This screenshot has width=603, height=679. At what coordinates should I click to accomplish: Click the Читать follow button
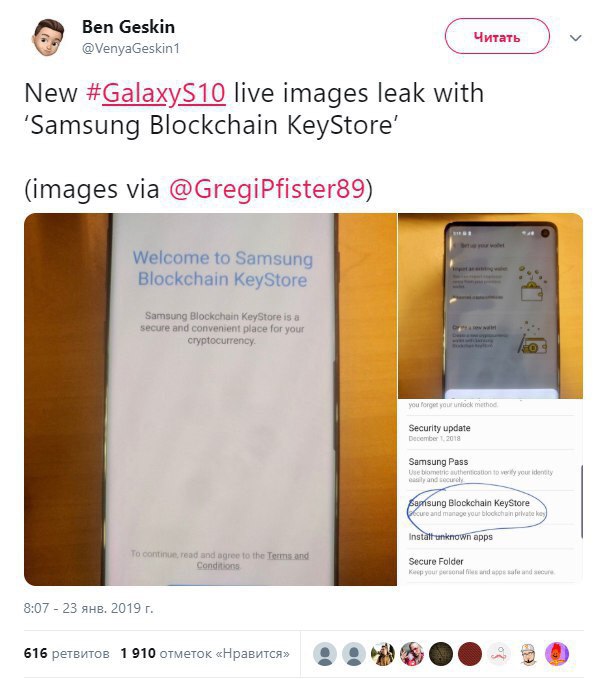coord(497,37)
